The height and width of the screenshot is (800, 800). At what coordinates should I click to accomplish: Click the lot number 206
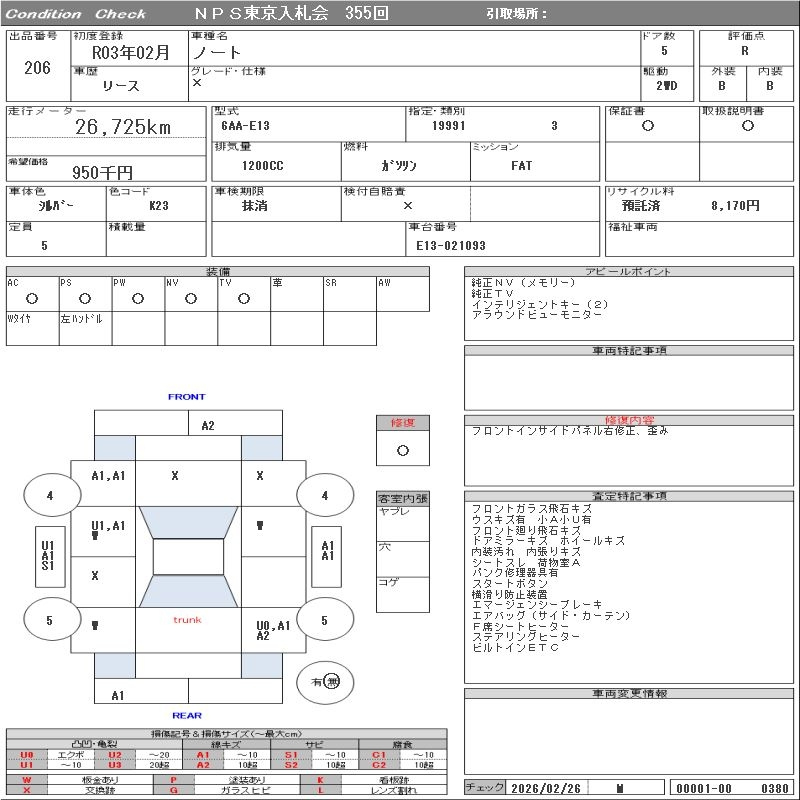tap(37, 68)
